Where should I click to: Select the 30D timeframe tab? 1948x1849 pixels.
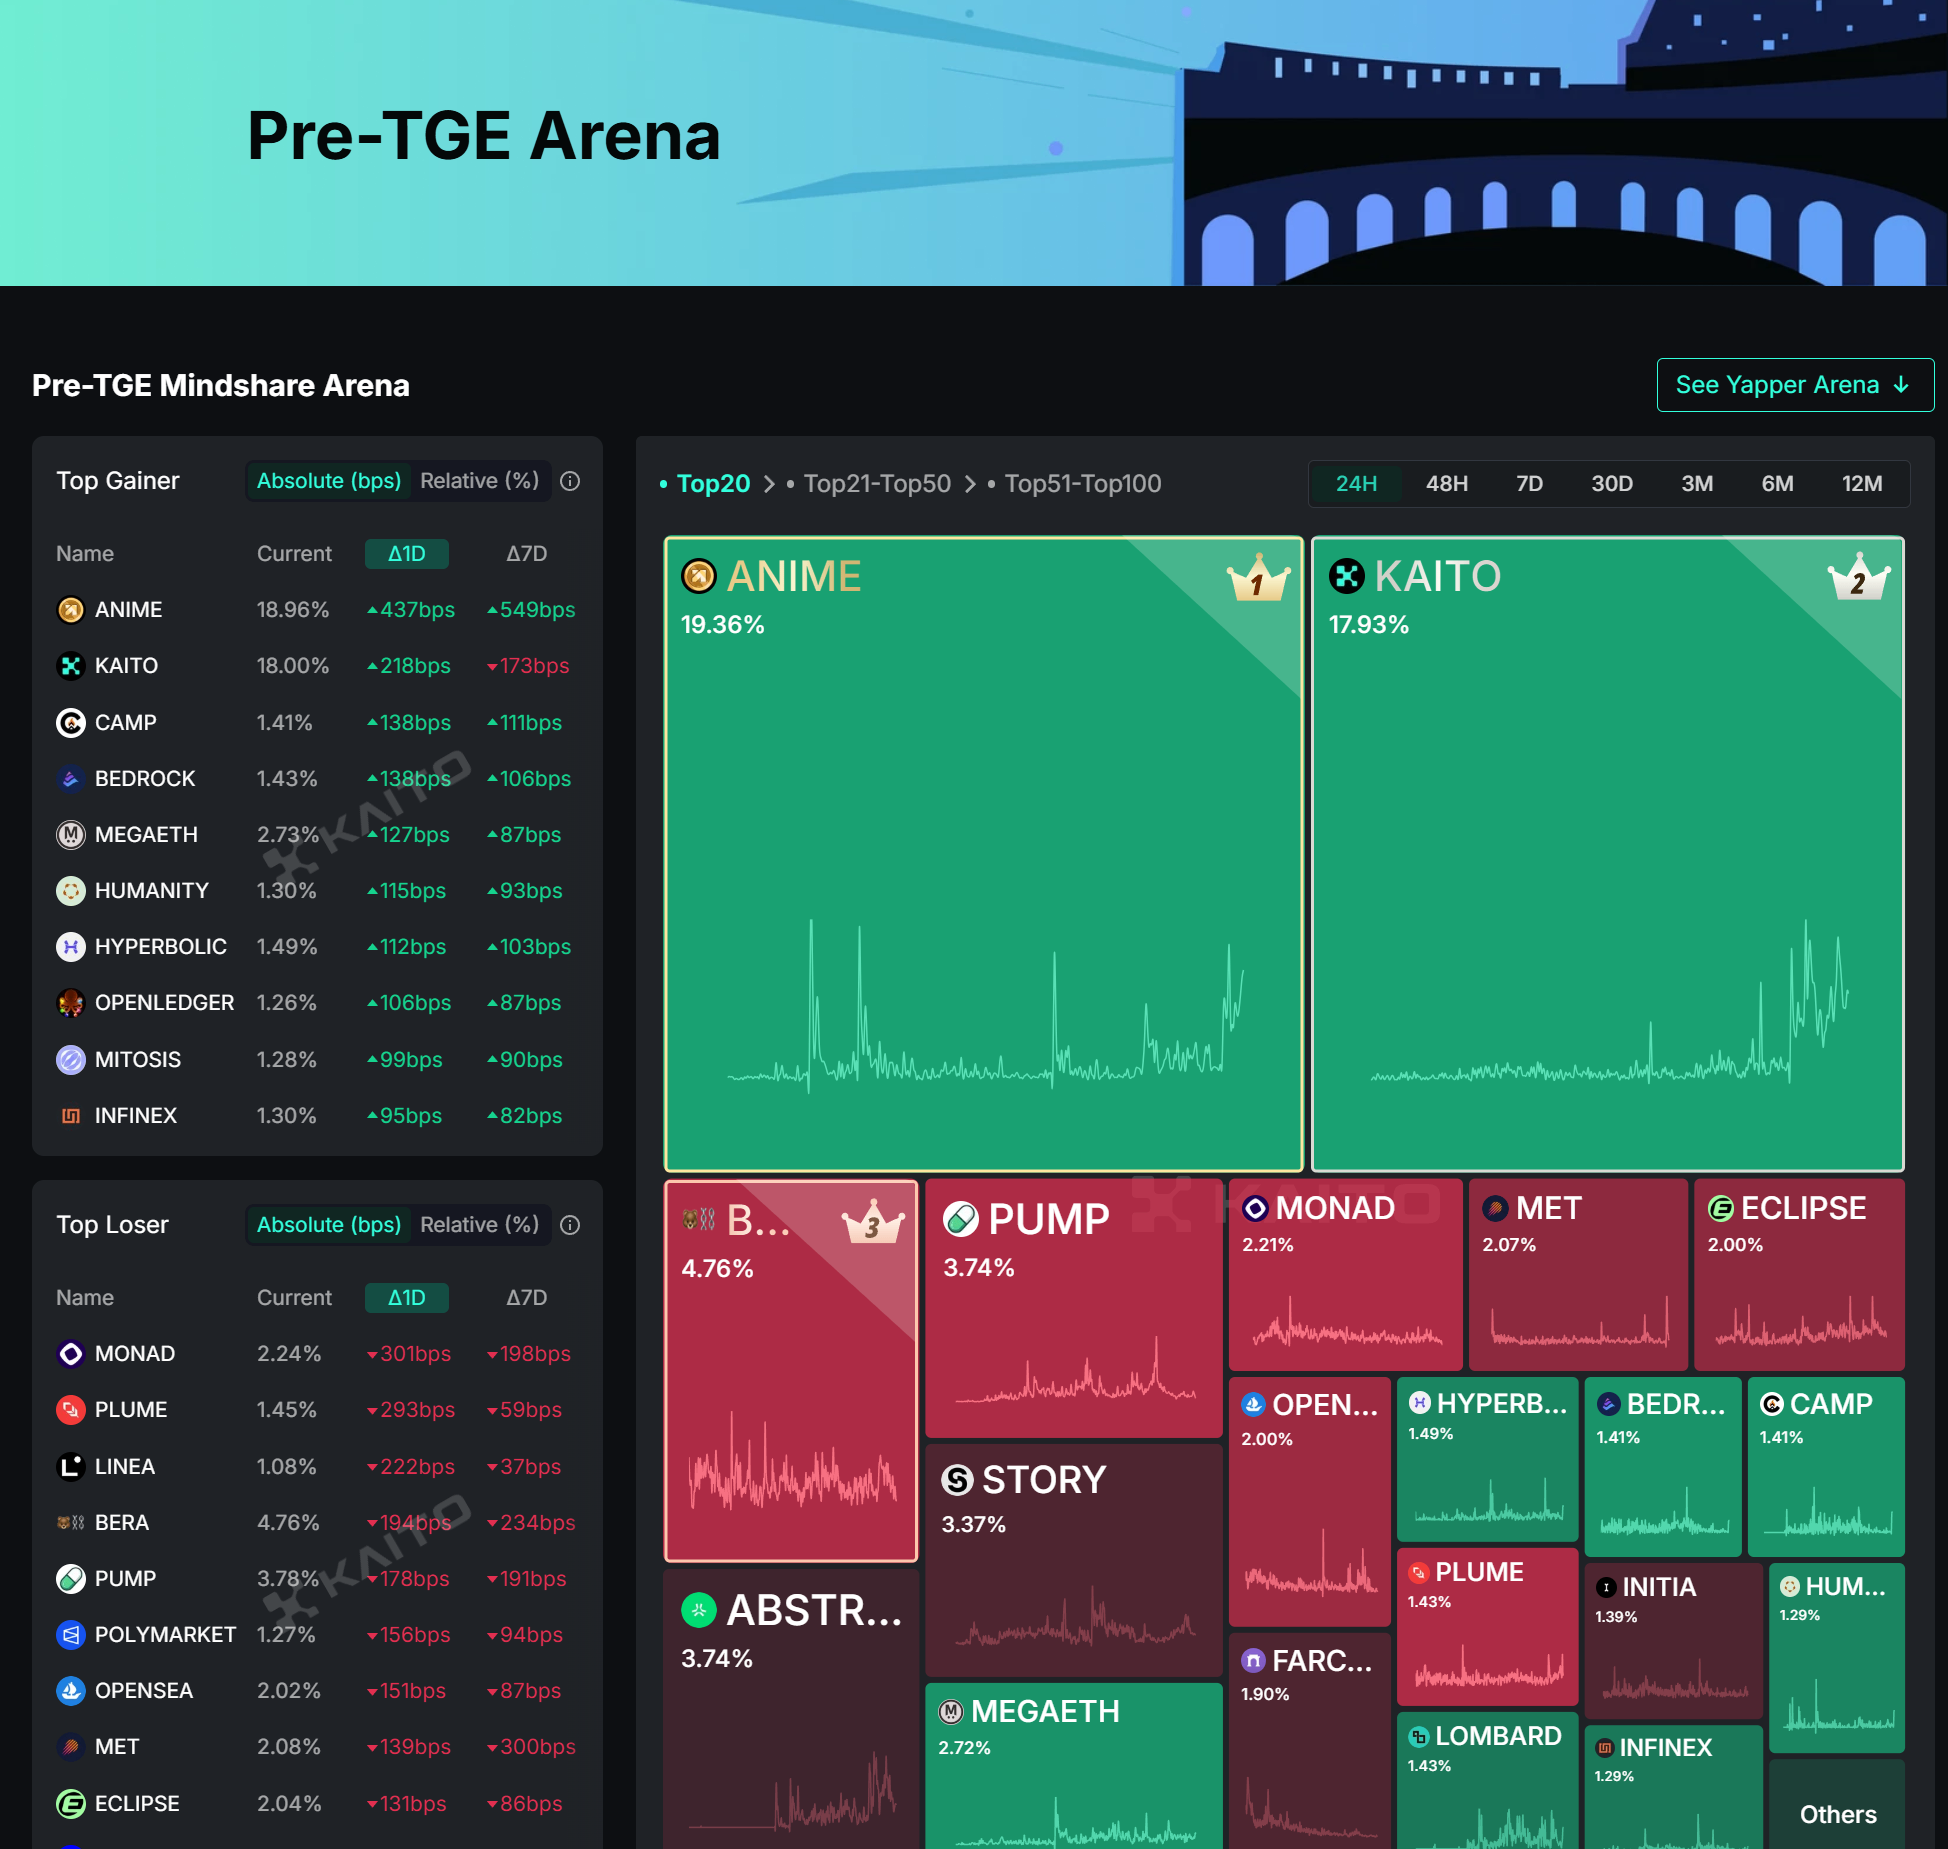click(1611, 484)
